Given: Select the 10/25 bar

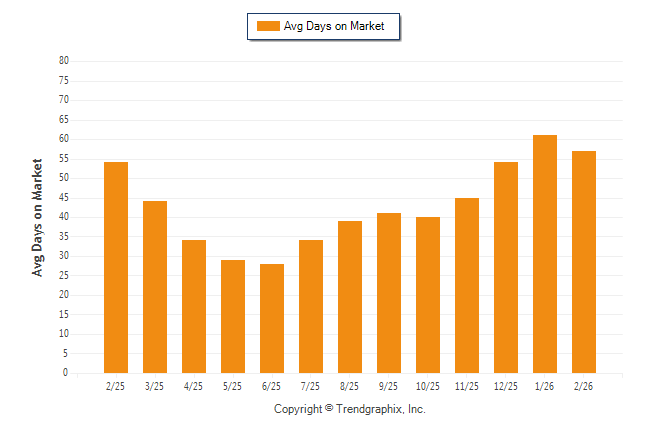Looking at the screenshot, I should pos(428,295).
